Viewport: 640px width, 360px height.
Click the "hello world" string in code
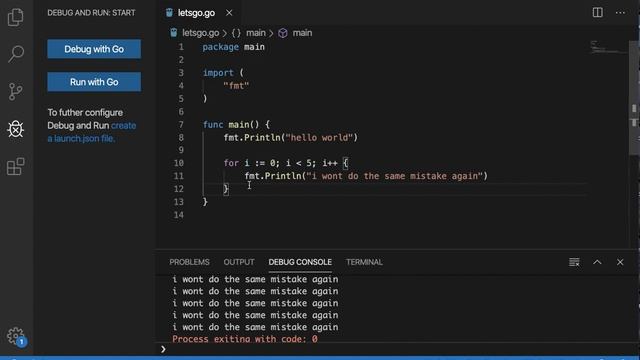[x=319, y=138]
